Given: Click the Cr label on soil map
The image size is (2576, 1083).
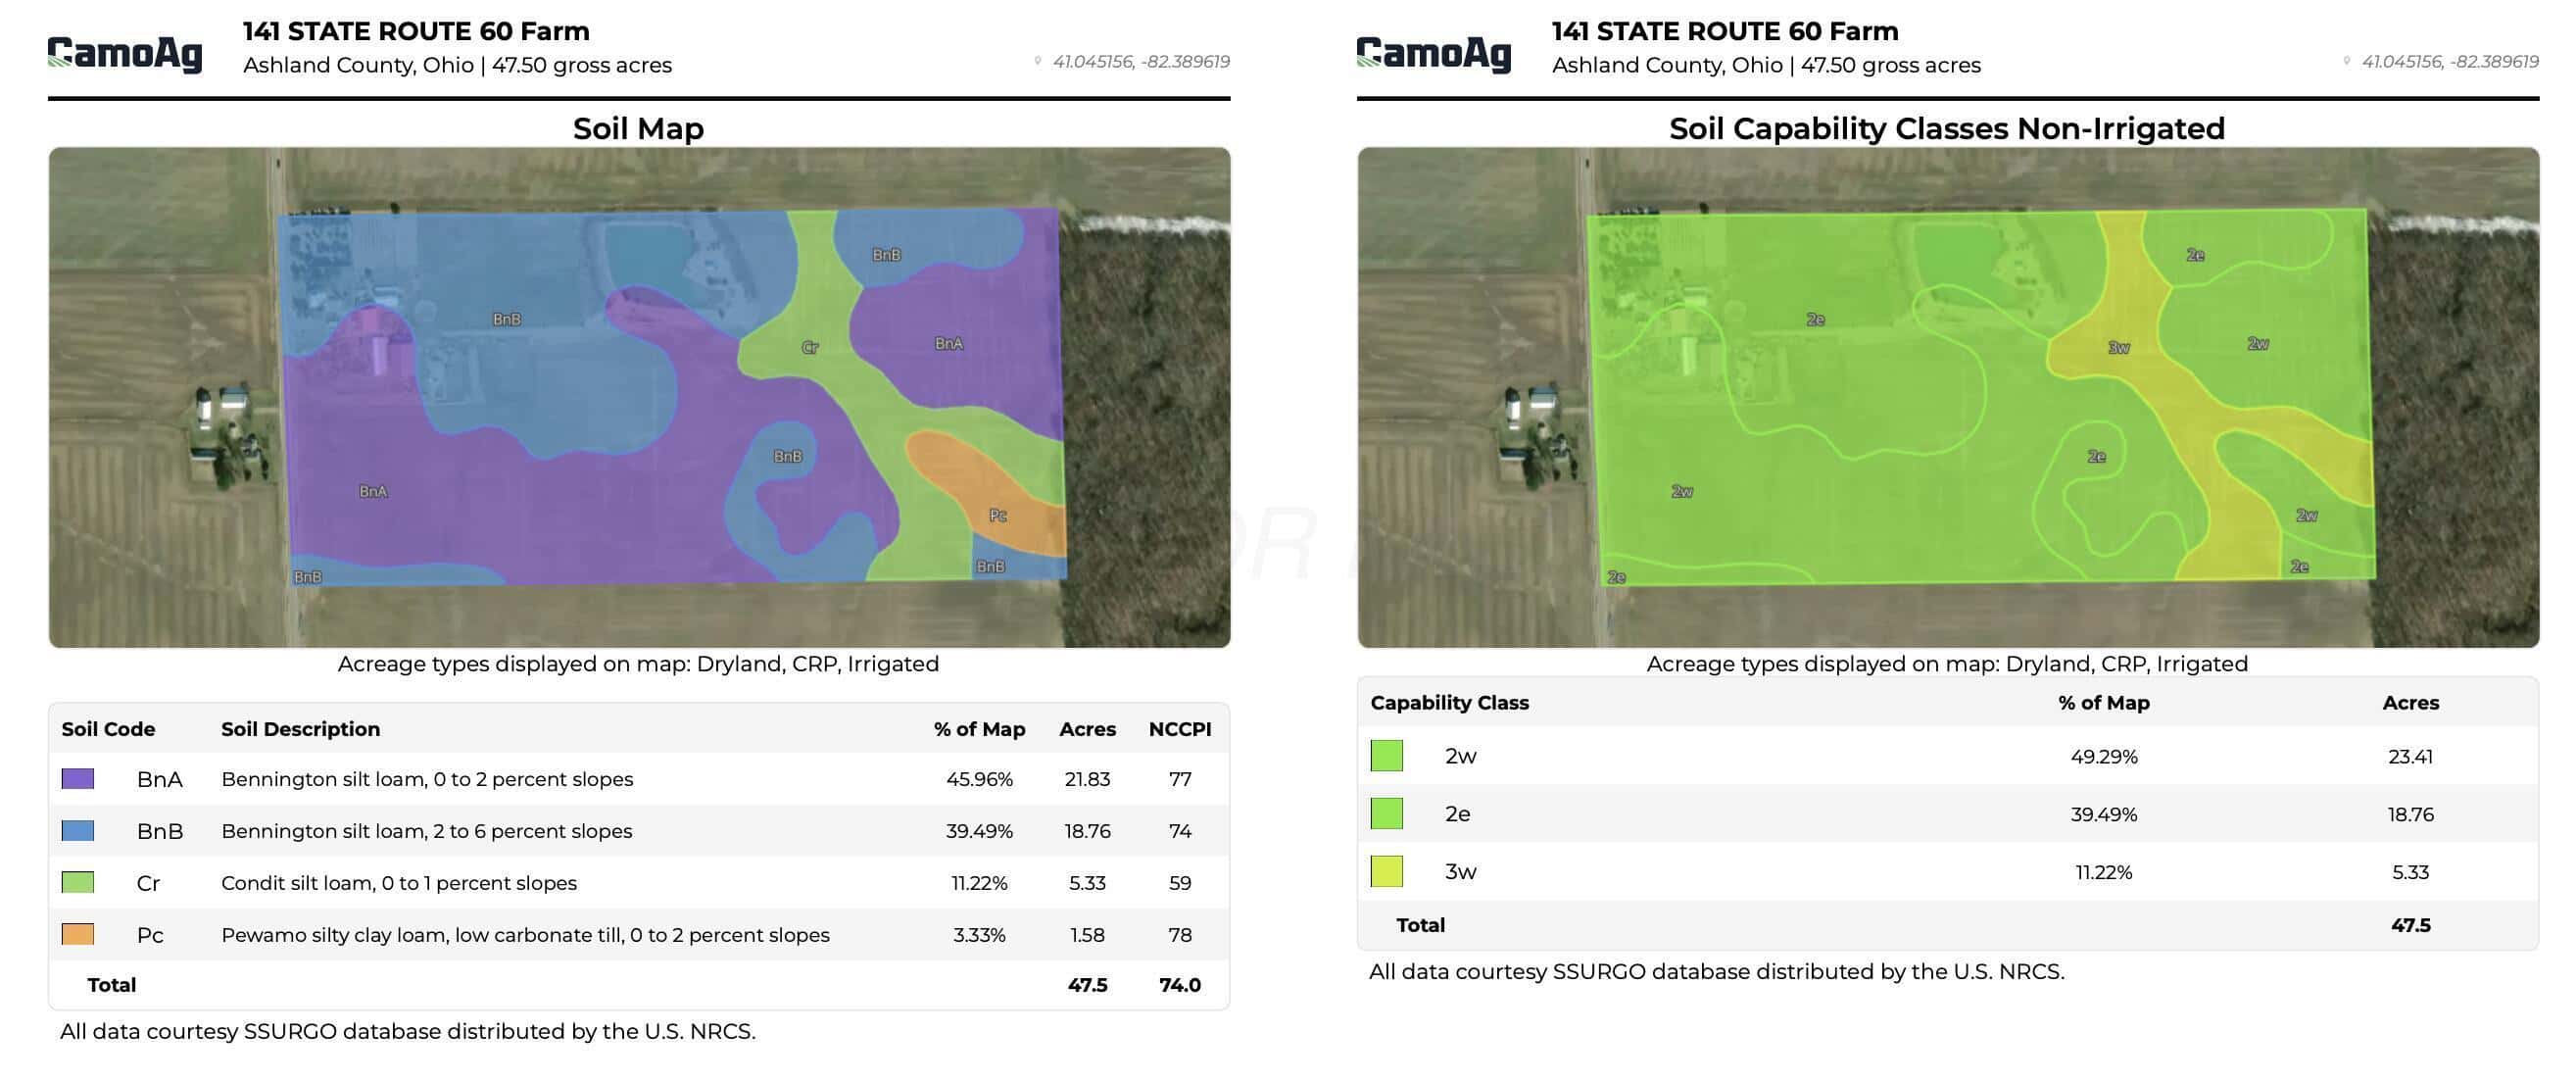Looking at the screenshot, I should coord(810,348).
